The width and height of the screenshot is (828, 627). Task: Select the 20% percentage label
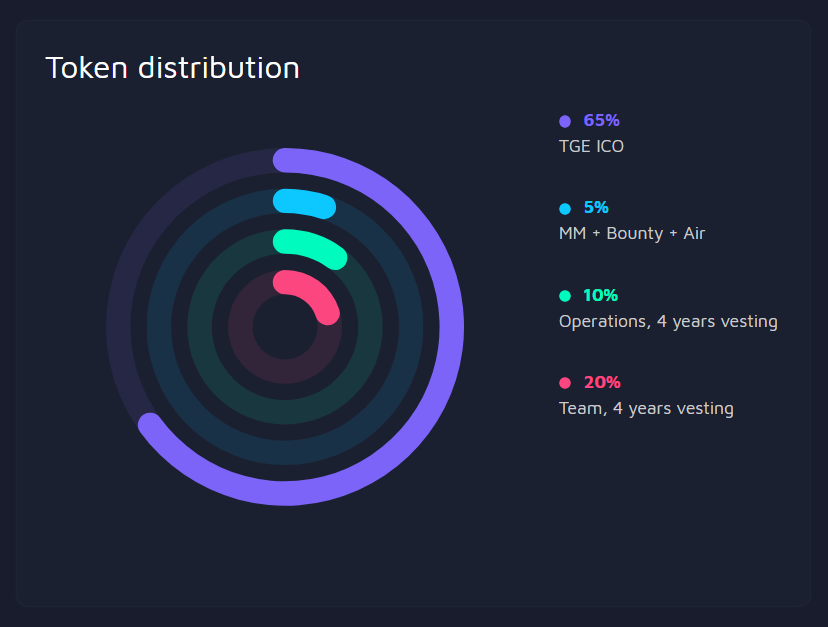[x=602, y=382]
